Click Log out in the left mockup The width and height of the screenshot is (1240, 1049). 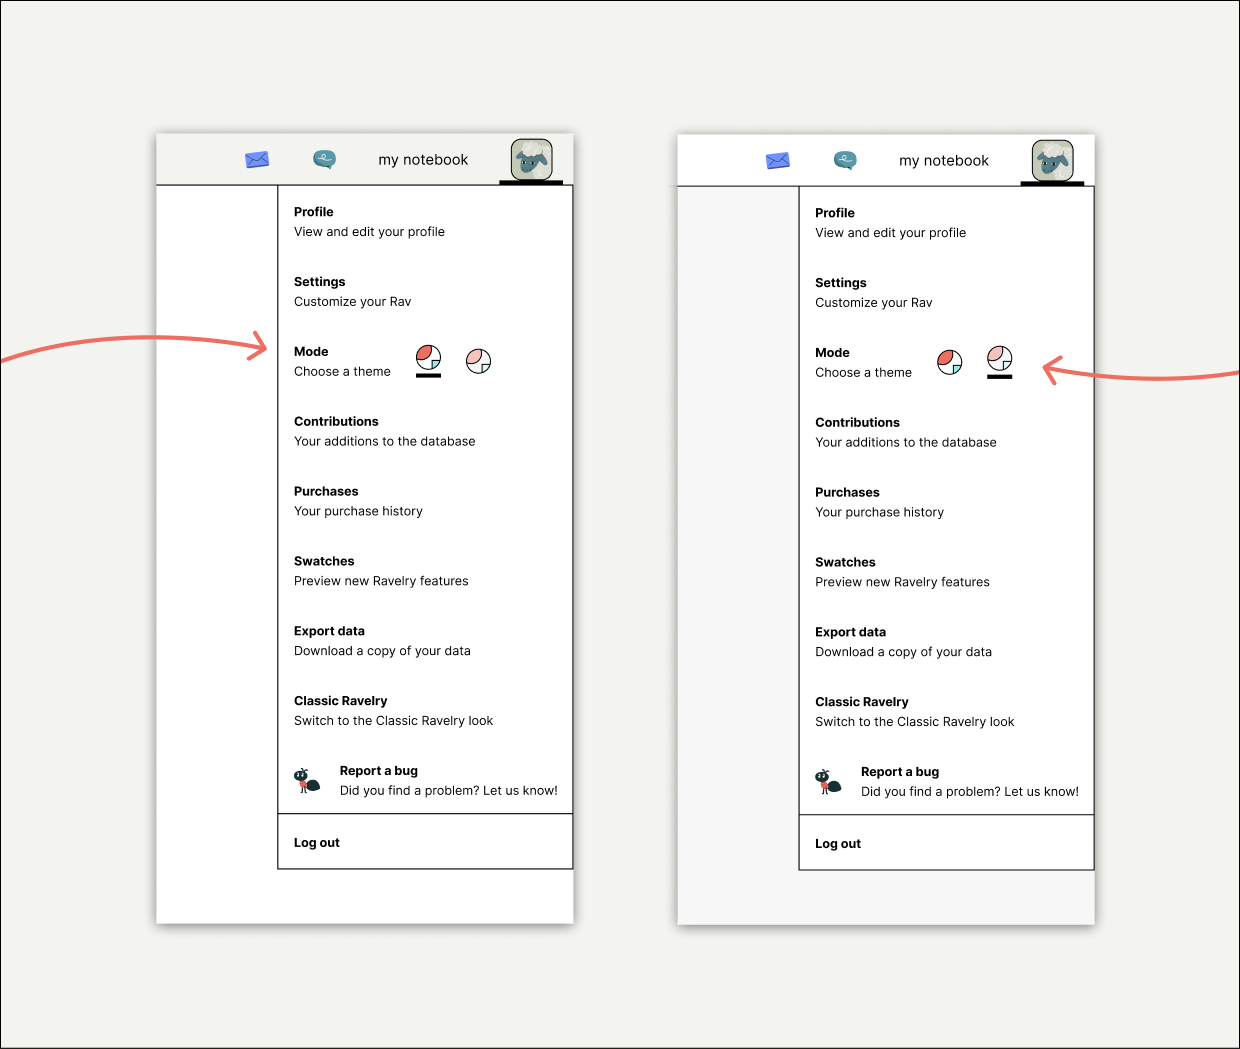(x=317, y=843)
